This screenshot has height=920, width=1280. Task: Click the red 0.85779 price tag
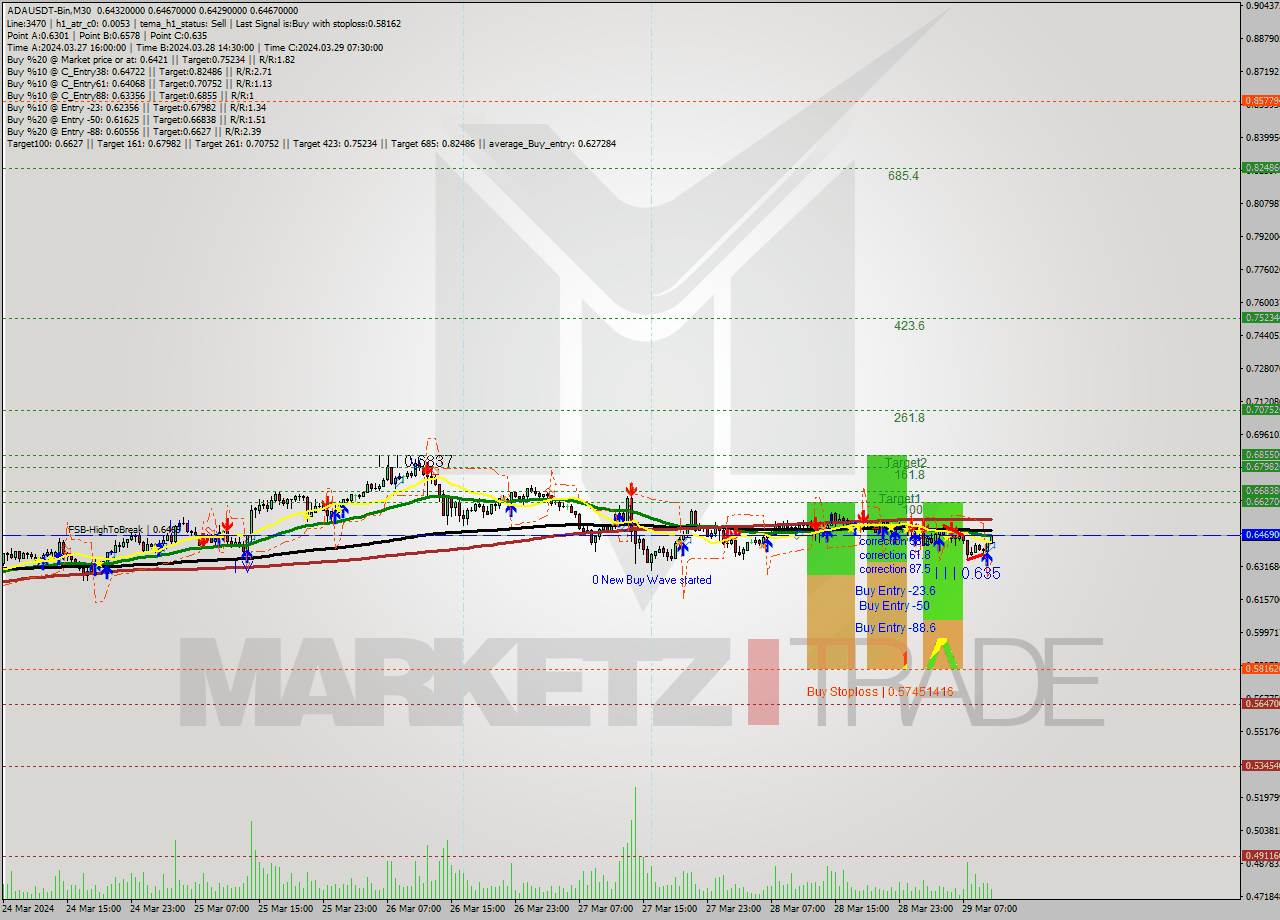1261,101
